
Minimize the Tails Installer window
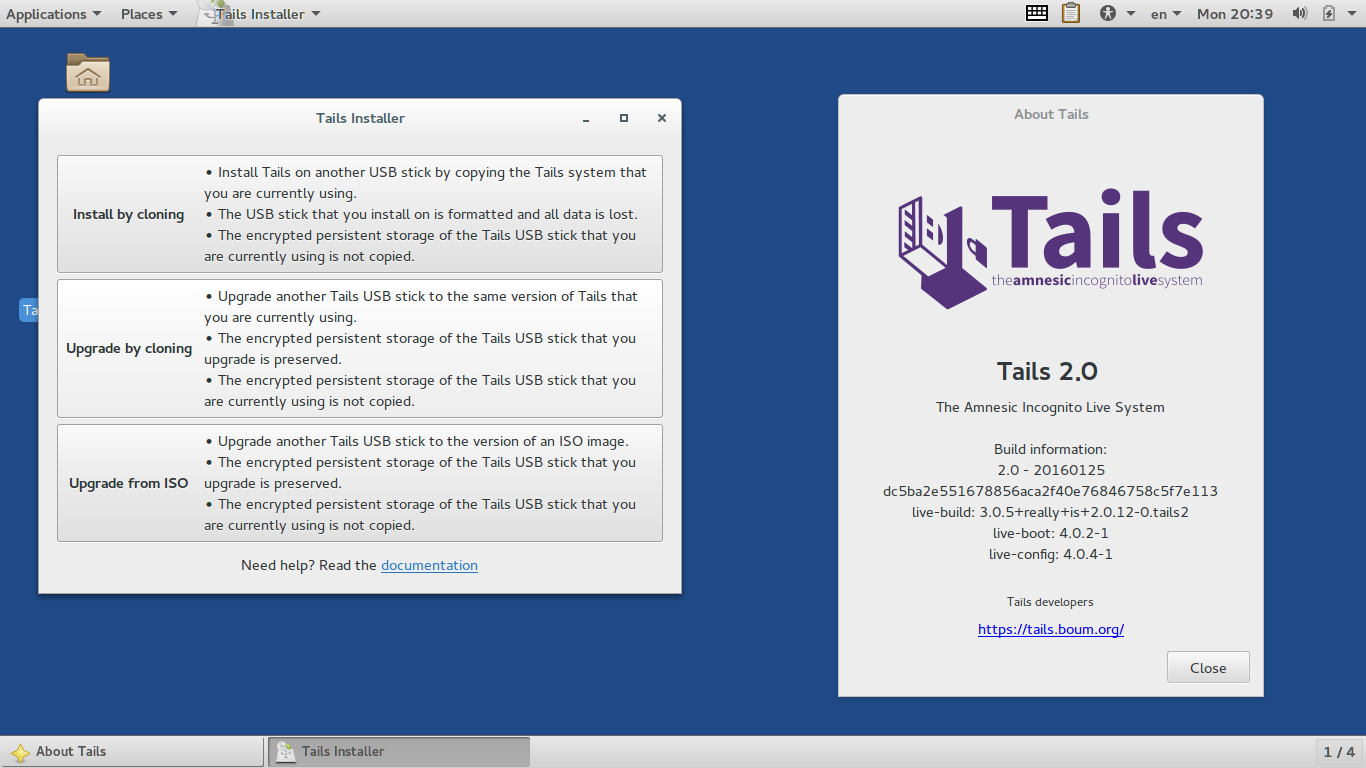point(586,118)
